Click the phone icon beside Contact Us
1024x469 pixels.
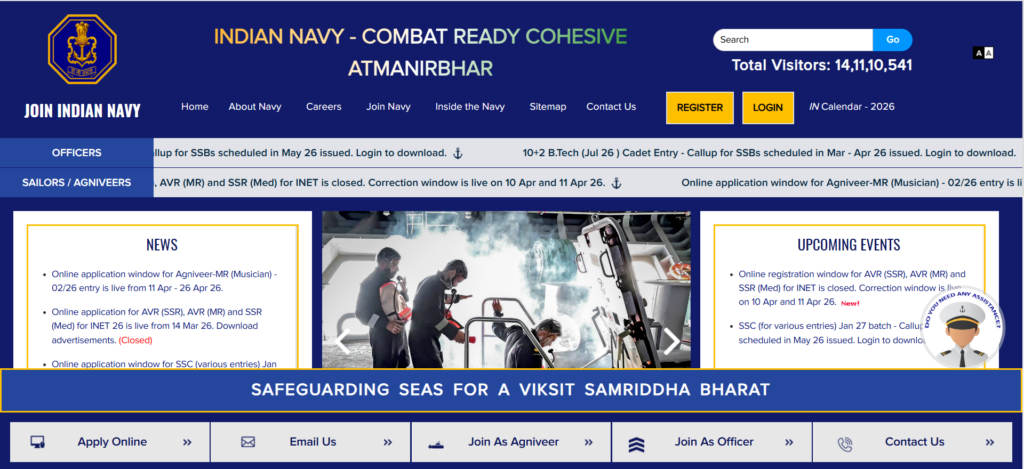click(844, 444)
